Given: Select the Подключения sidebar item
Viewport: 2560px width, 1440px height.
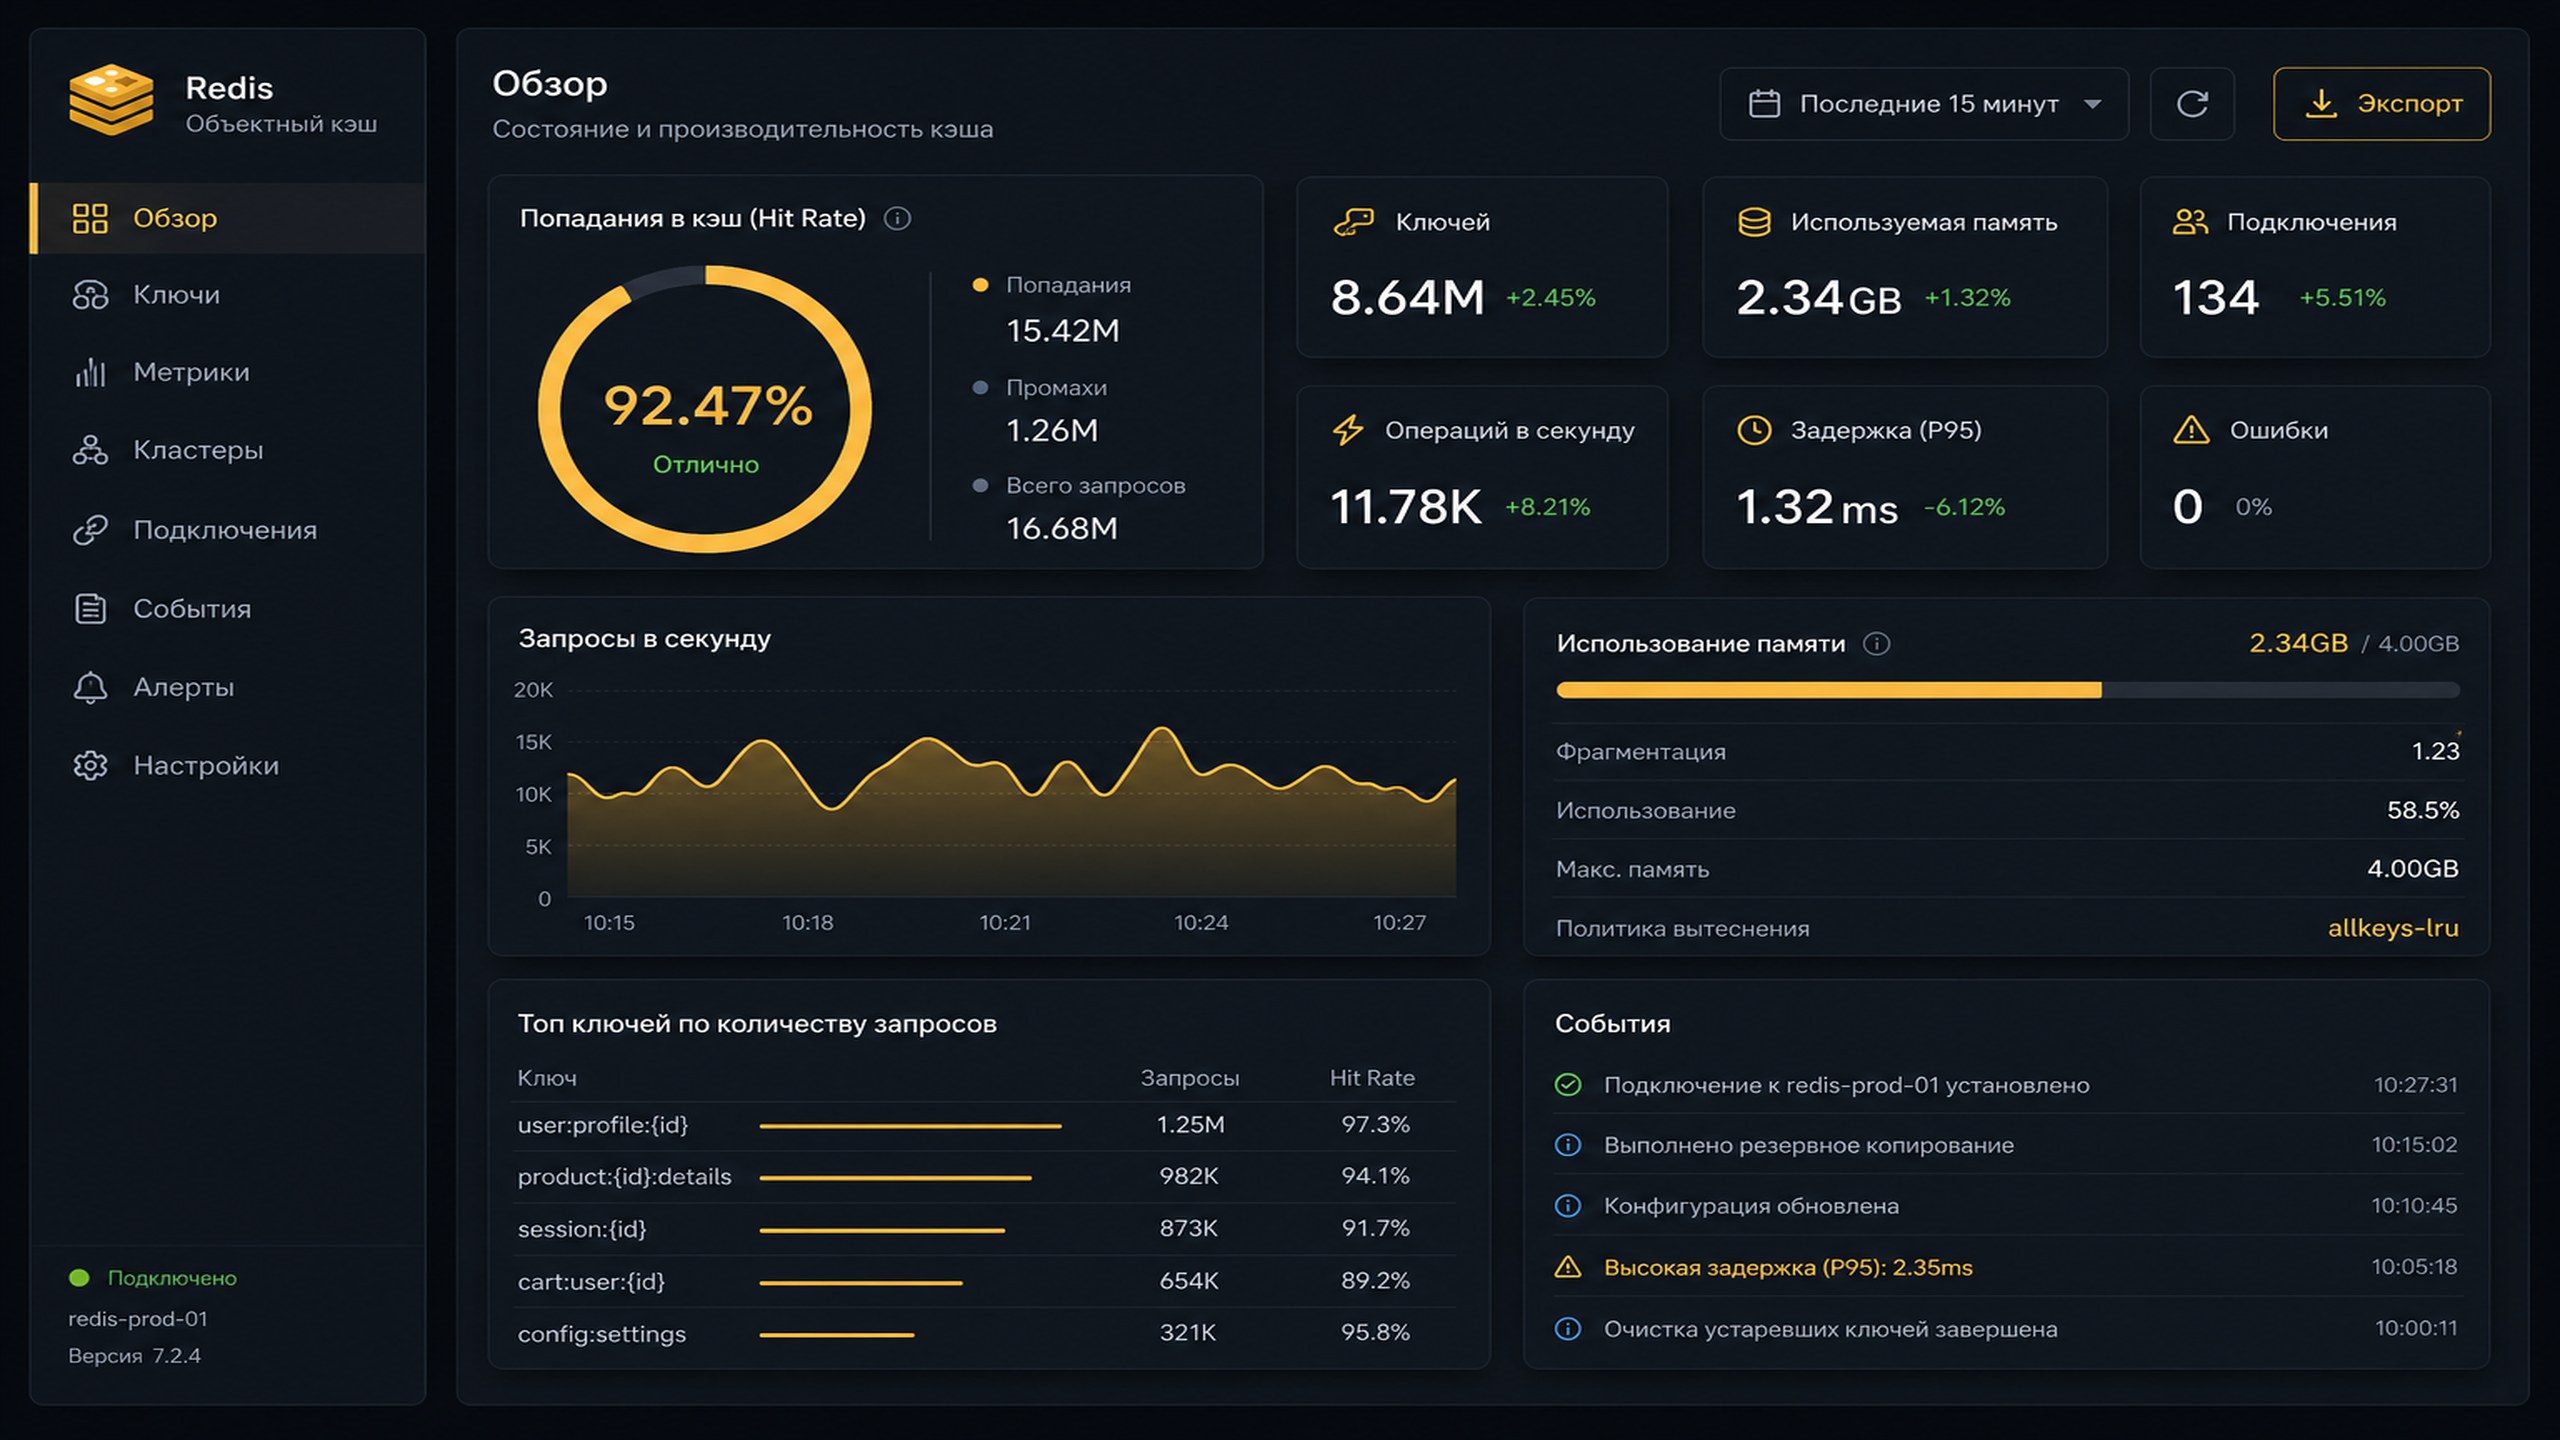Looking at the screenshot, I should pos(228,530).
